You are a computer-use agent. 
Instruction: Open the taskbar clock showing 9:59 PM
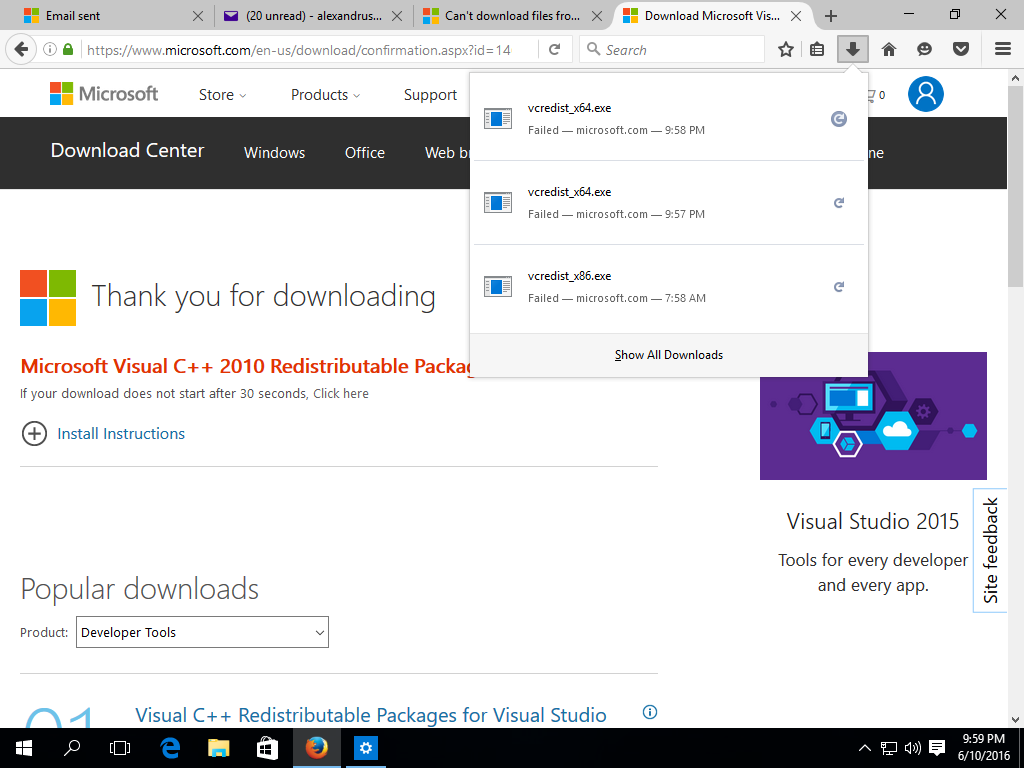coord(984,748)
